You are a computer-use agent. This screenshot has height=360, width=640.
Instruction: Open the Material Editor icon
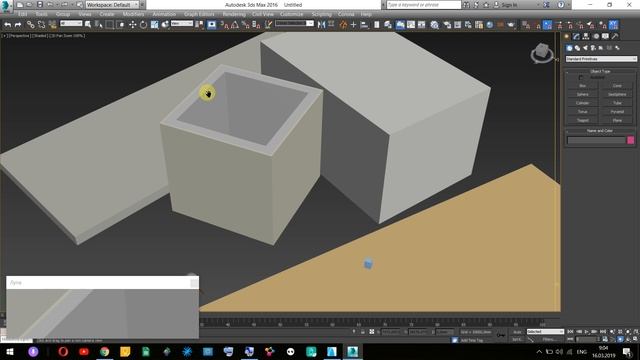pyautogui.click(x=434, y=25)
